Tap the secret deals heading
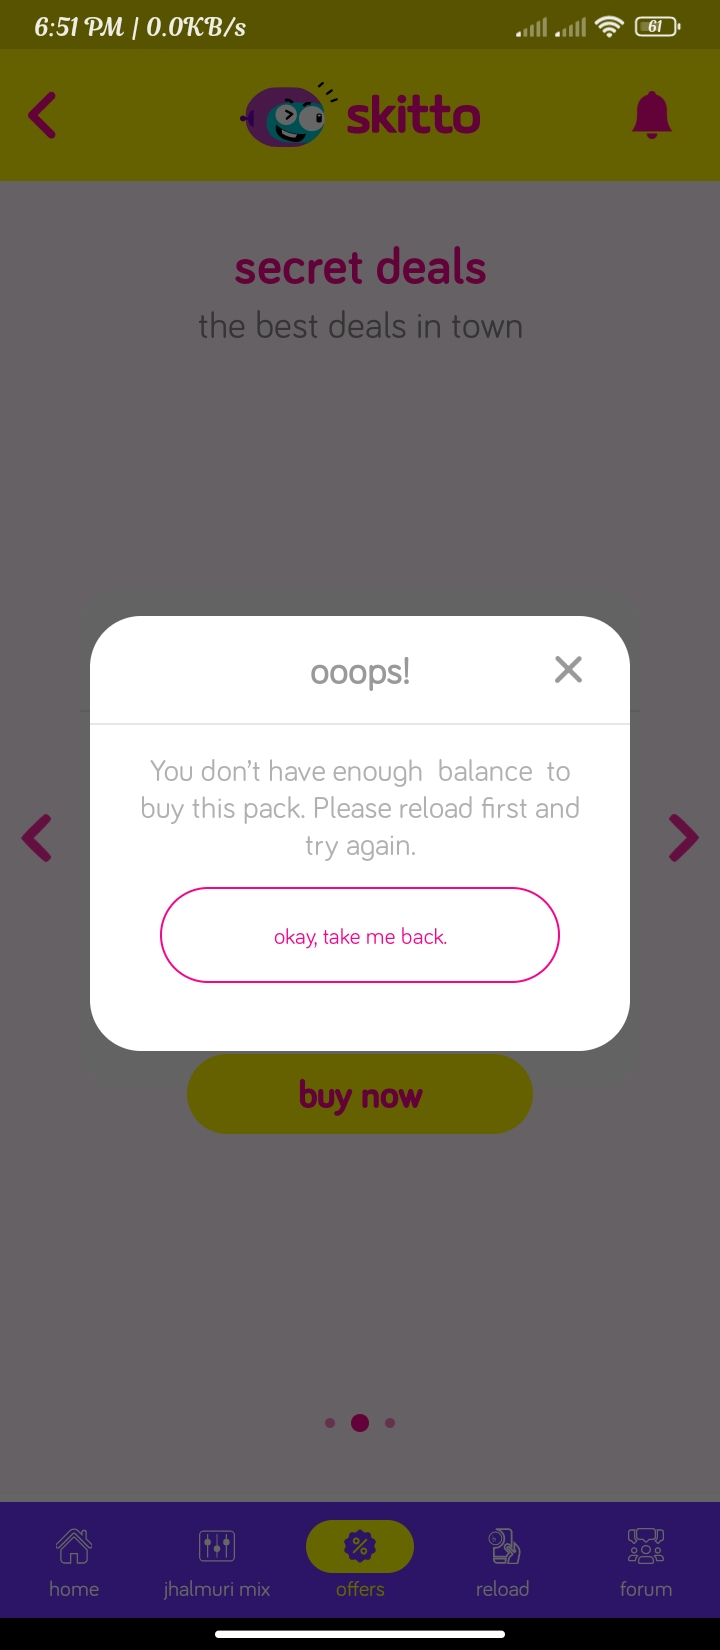 tap(360, 268)
